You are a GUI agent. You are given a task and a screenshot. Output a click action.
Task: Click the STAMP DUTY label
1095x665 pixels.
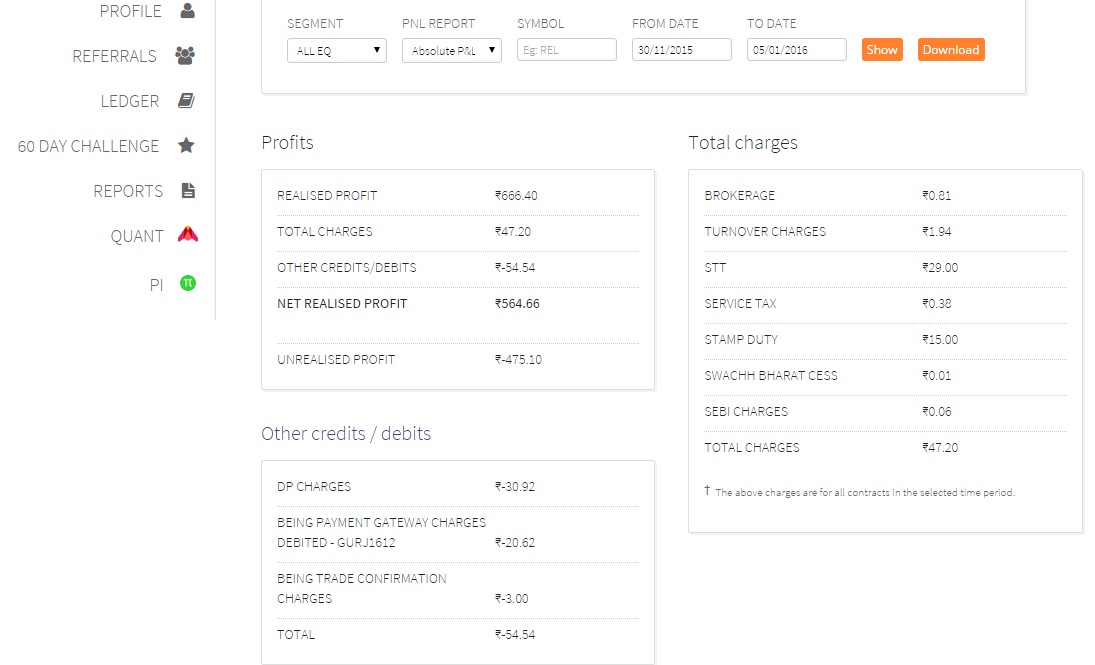click(x=741, y=339)
